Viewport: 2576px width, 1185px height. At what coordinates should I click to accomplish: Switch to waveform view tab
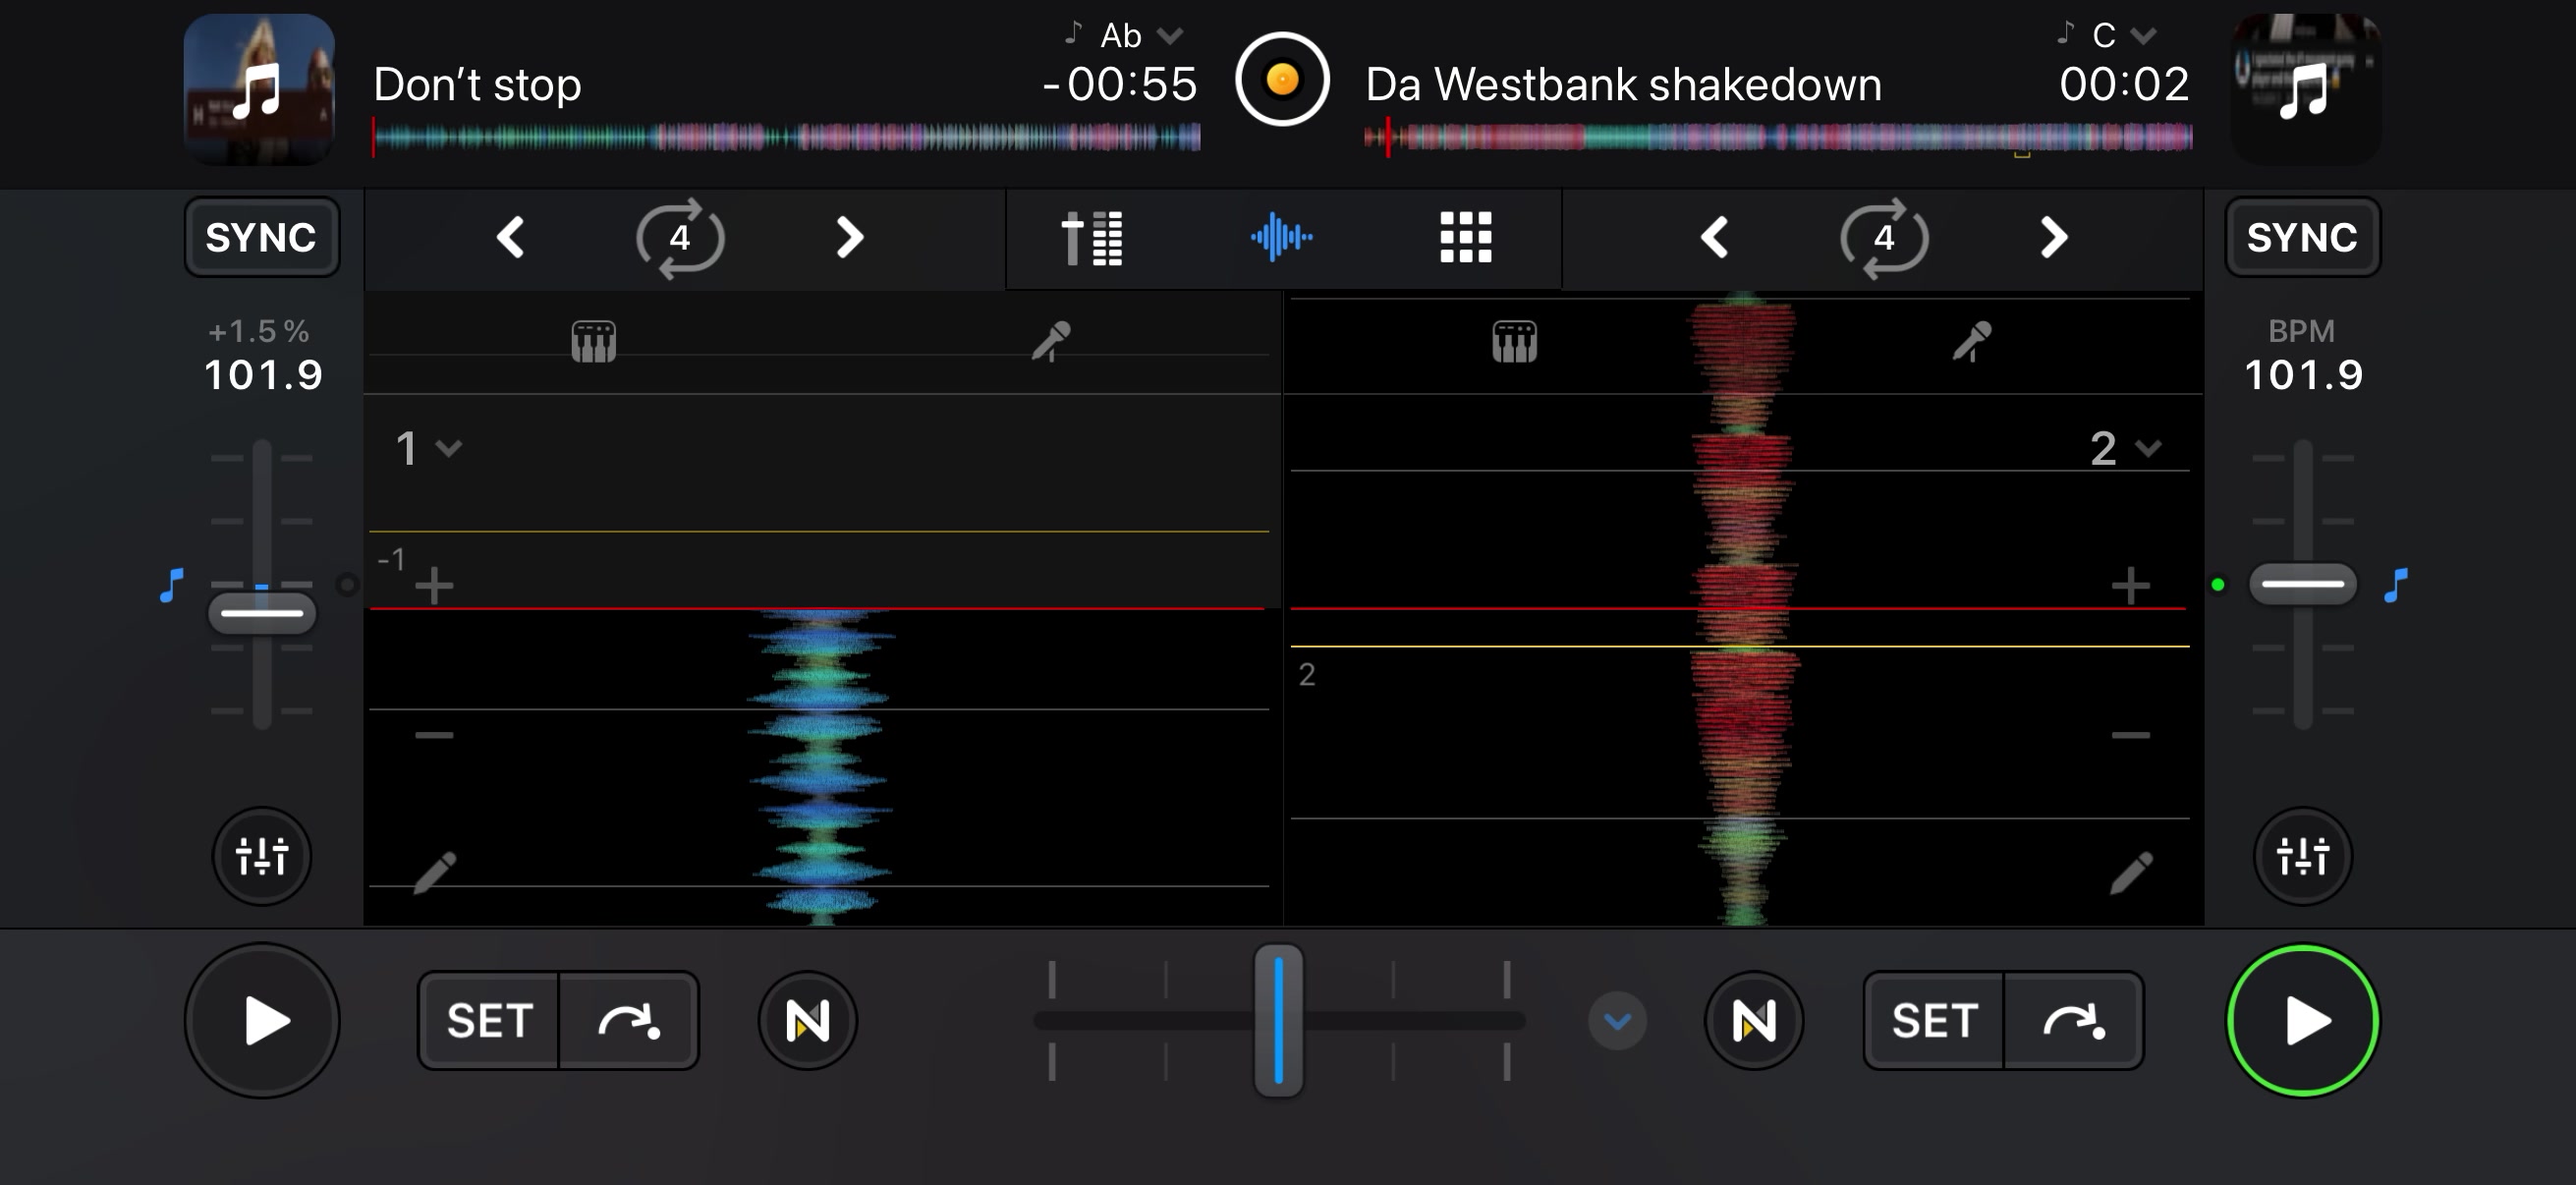coord(1281,238)
